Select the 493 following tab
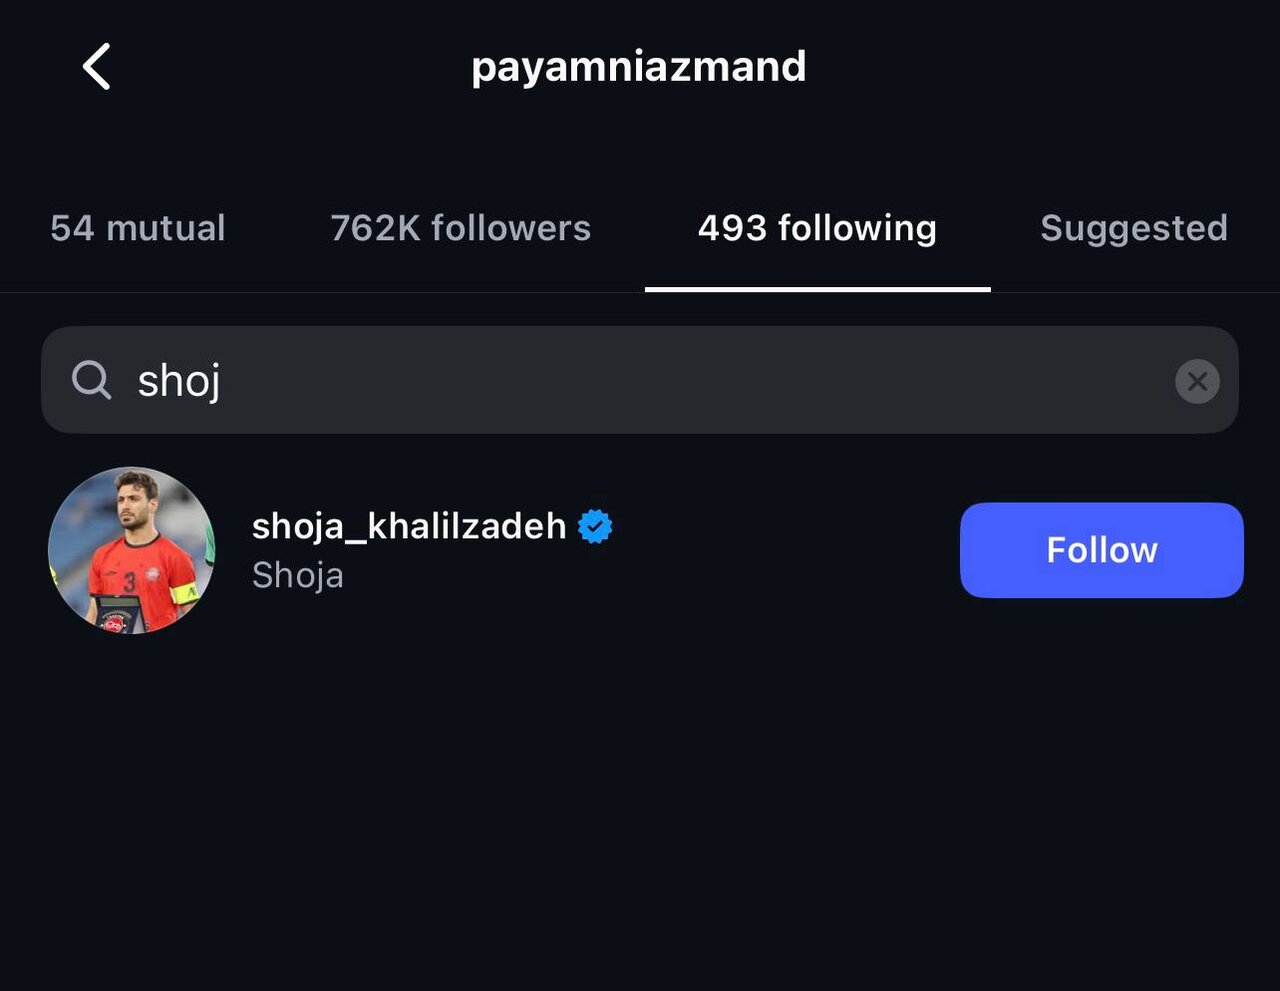Viewport: 1280px width, 991px height. (817, 228)
